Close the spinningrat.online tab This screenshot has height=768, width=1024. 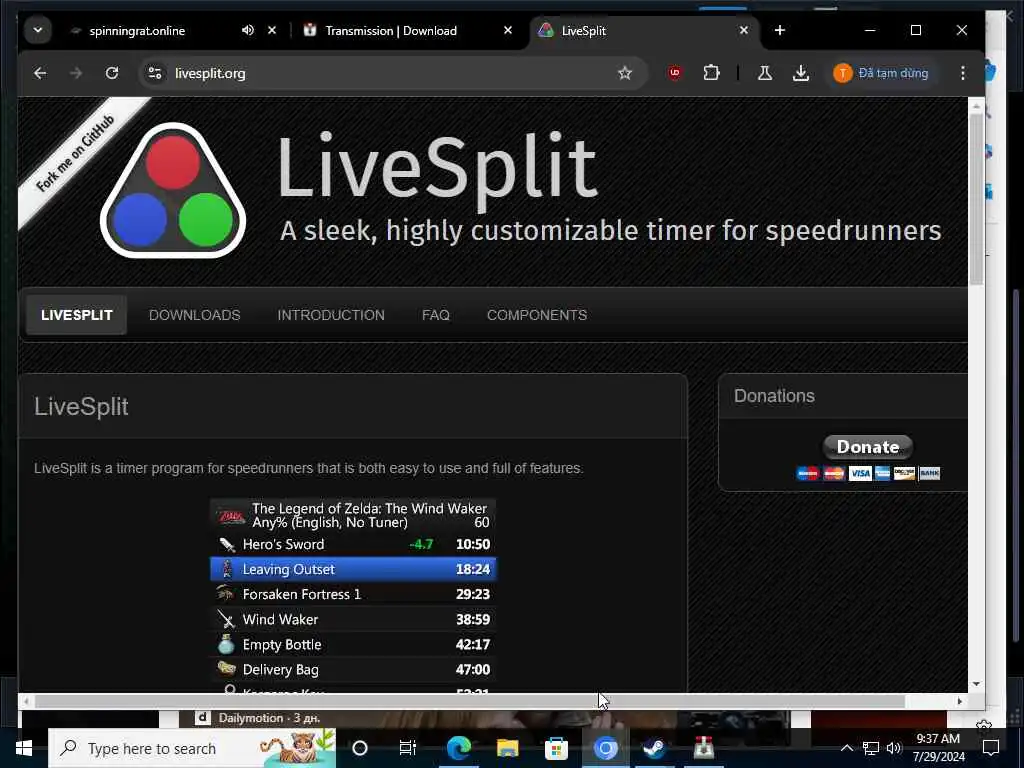272,30
